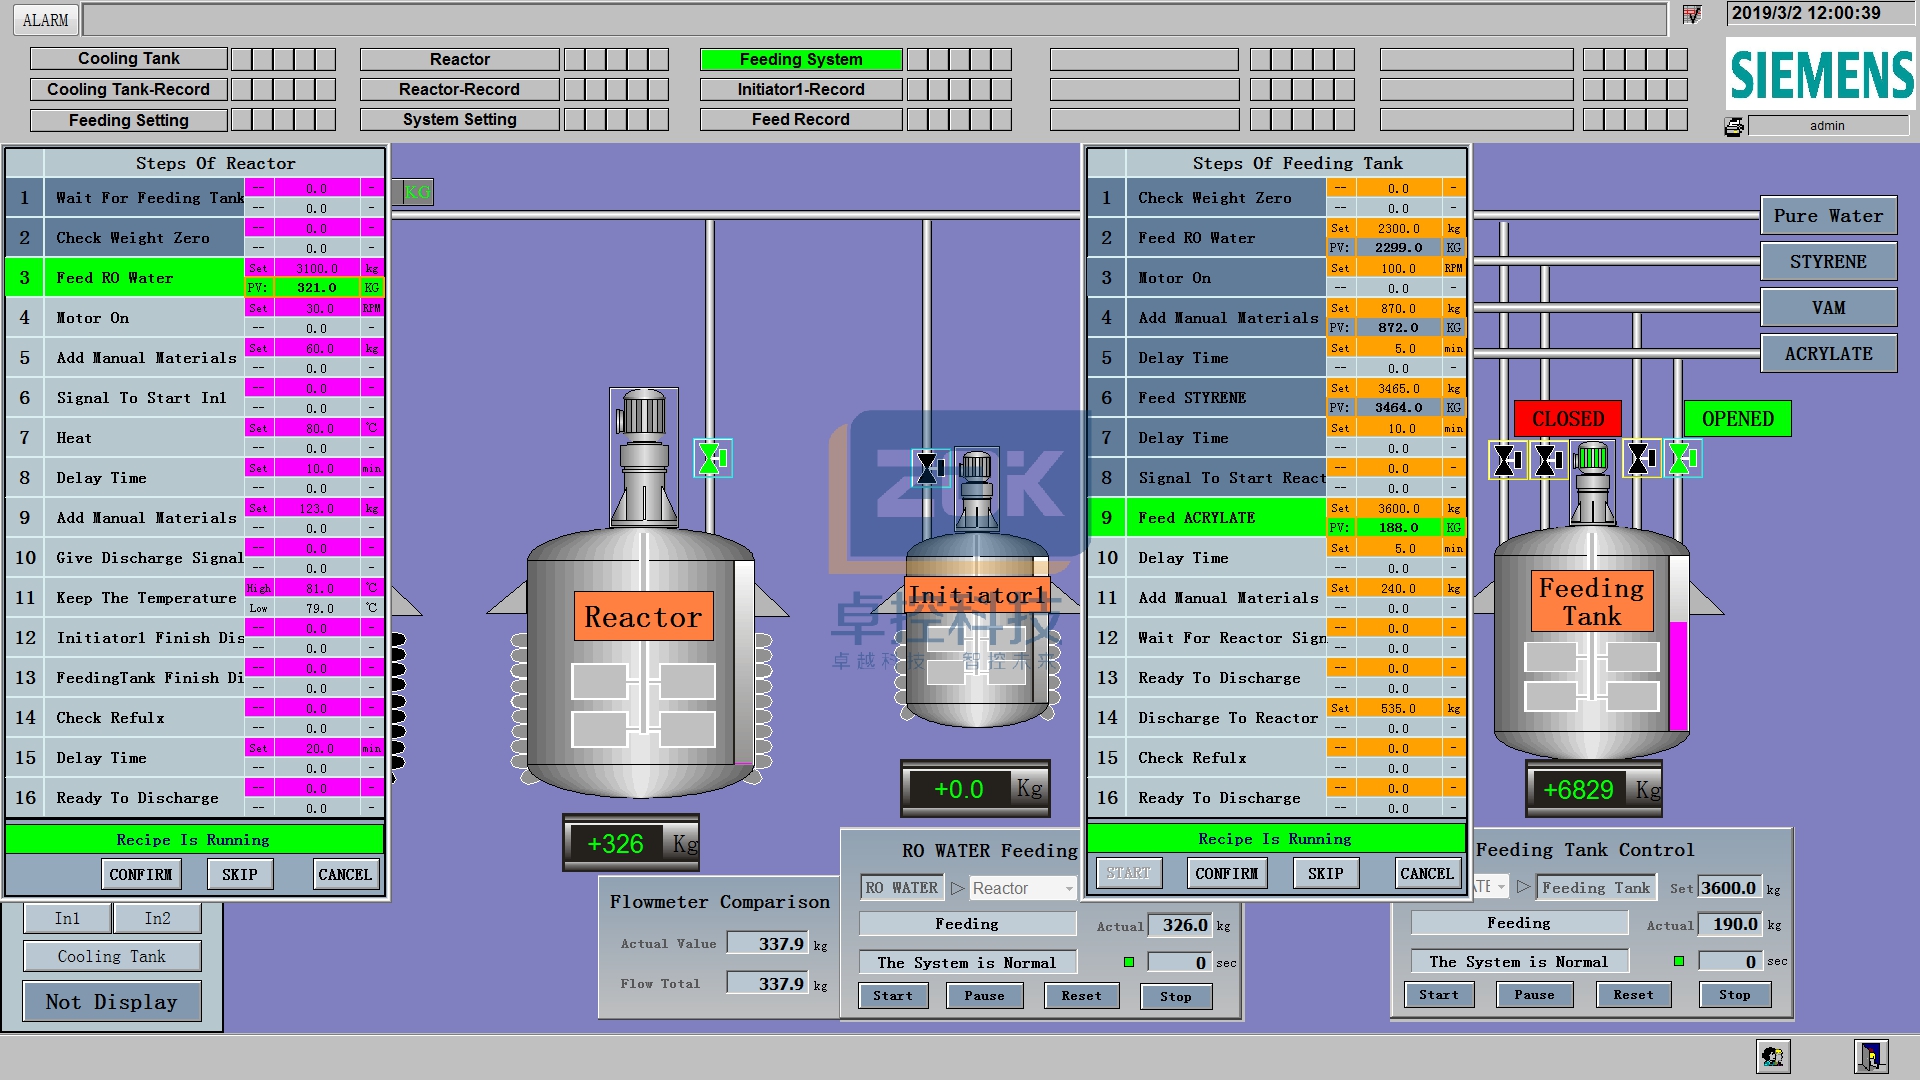The image size is (1920, 1080).
Task: Click the greyed START button in Feeding Tank steps
Action: pos(1129,873)
